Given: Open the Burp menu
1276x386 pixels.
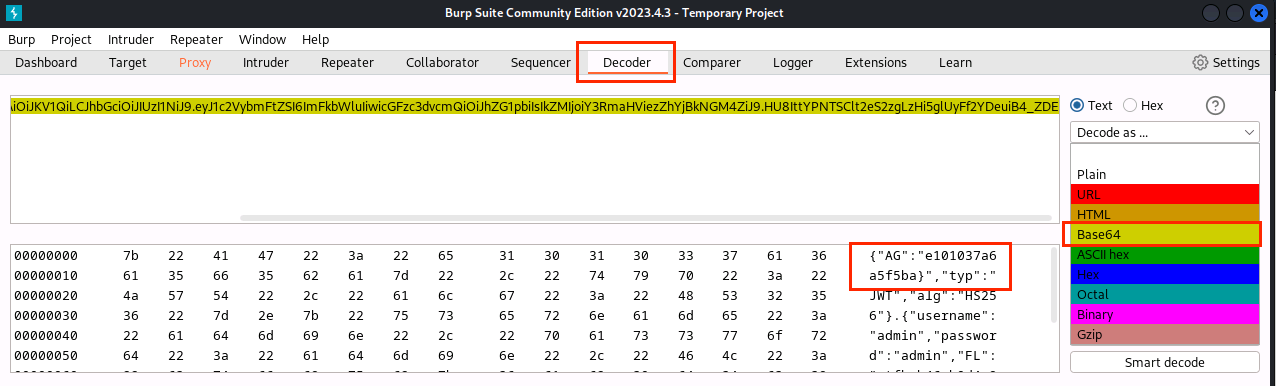Looking at the screenshot, I should [21, 39].
